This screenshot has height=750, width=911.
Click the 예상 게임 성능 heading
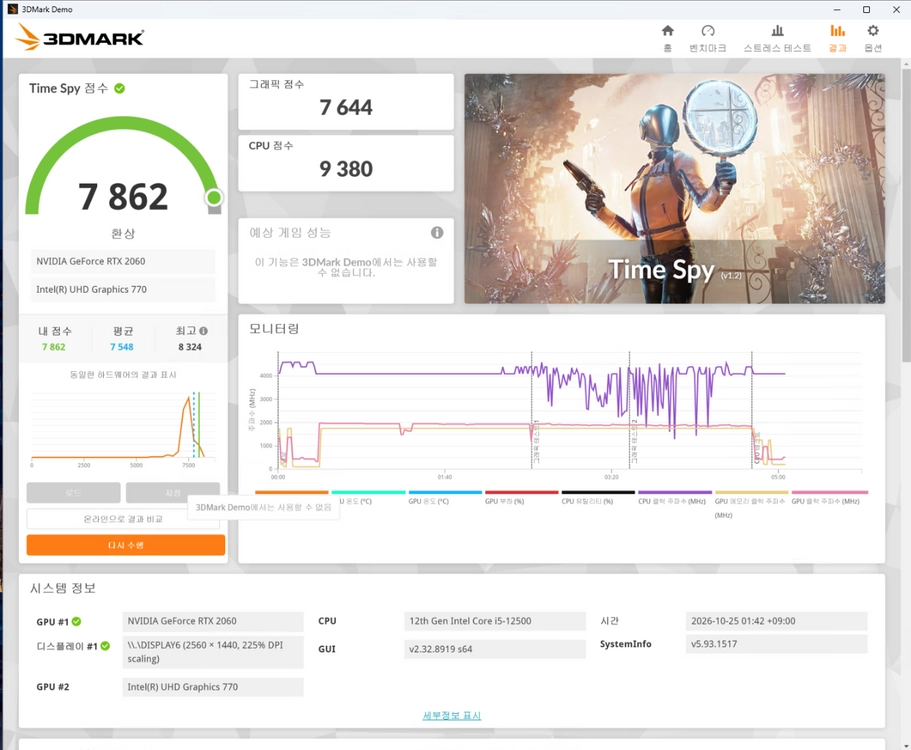[x=290, y=232]
